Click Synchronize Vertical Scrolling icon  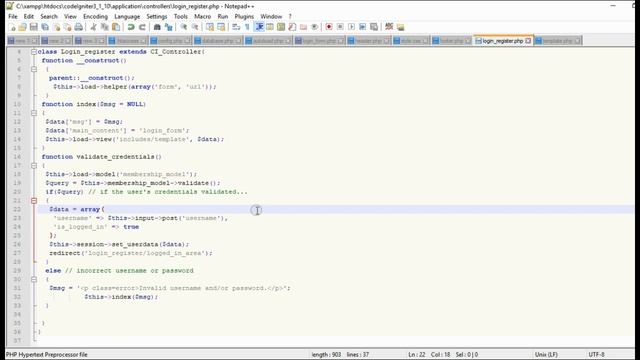[x=210, y=27]
